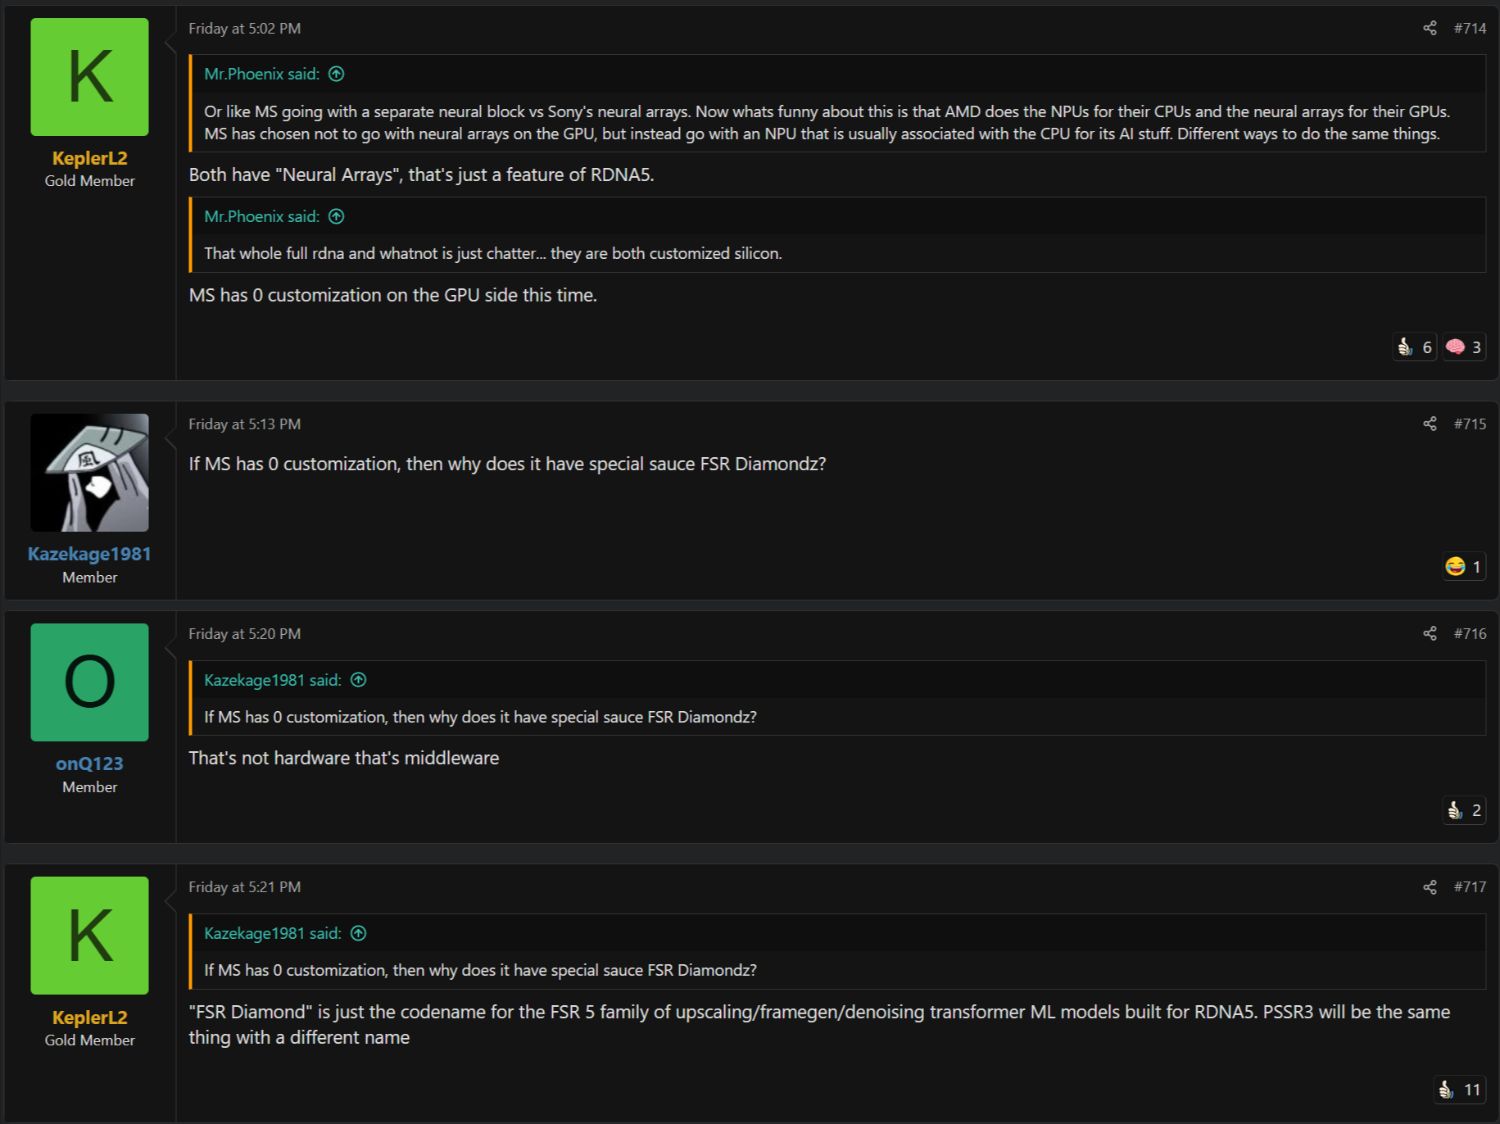Click the laughing reaction on post #715
The height and width of the screenshot is (1124, 1500).
(1464, 567)
